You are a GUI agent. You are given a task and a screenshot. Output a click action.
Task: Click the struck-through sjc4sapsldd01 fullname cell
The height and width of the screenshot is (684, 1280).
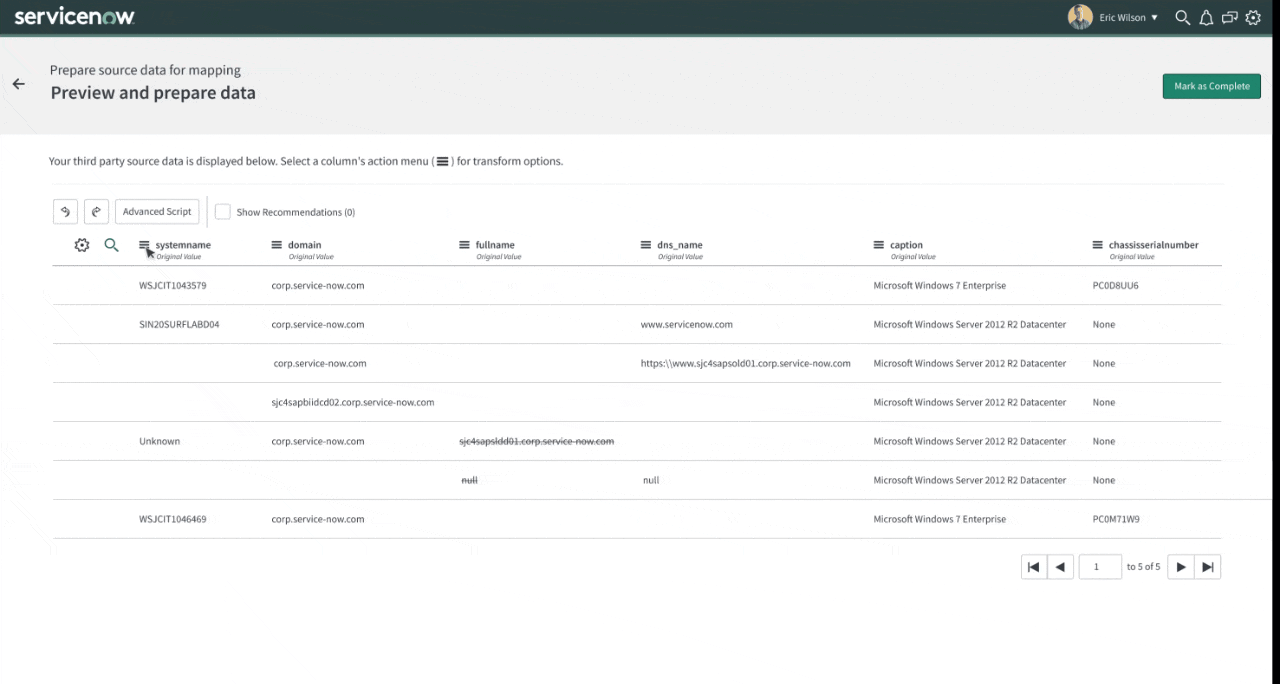point(537,441)
